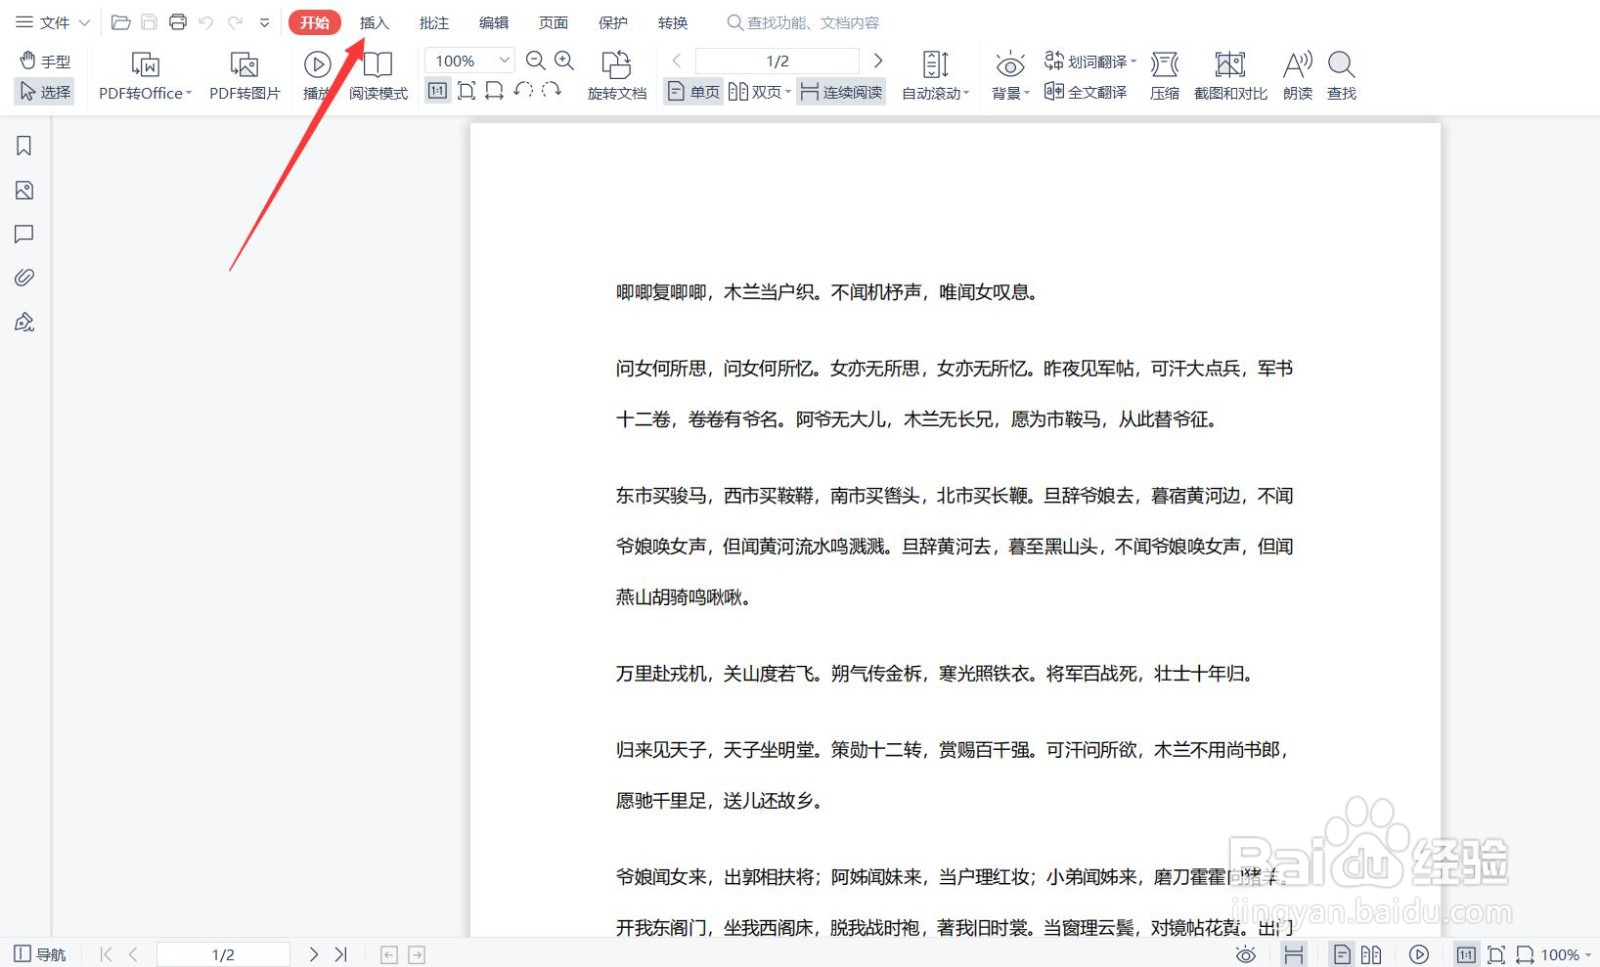Viewport: 1600px width, 967px height.
Task: Switch to the 开始 tab
Action: click(315, 22)
